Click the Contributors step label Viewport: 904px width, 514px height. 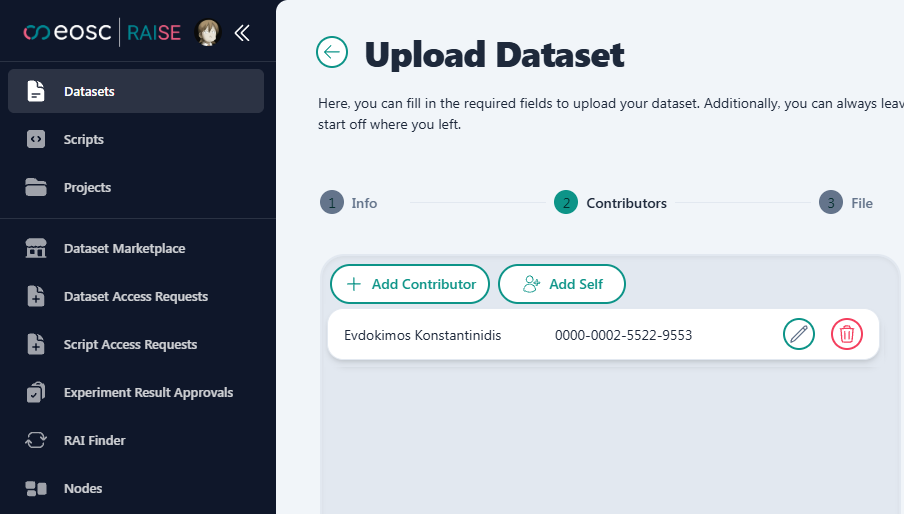pos(626,203)
